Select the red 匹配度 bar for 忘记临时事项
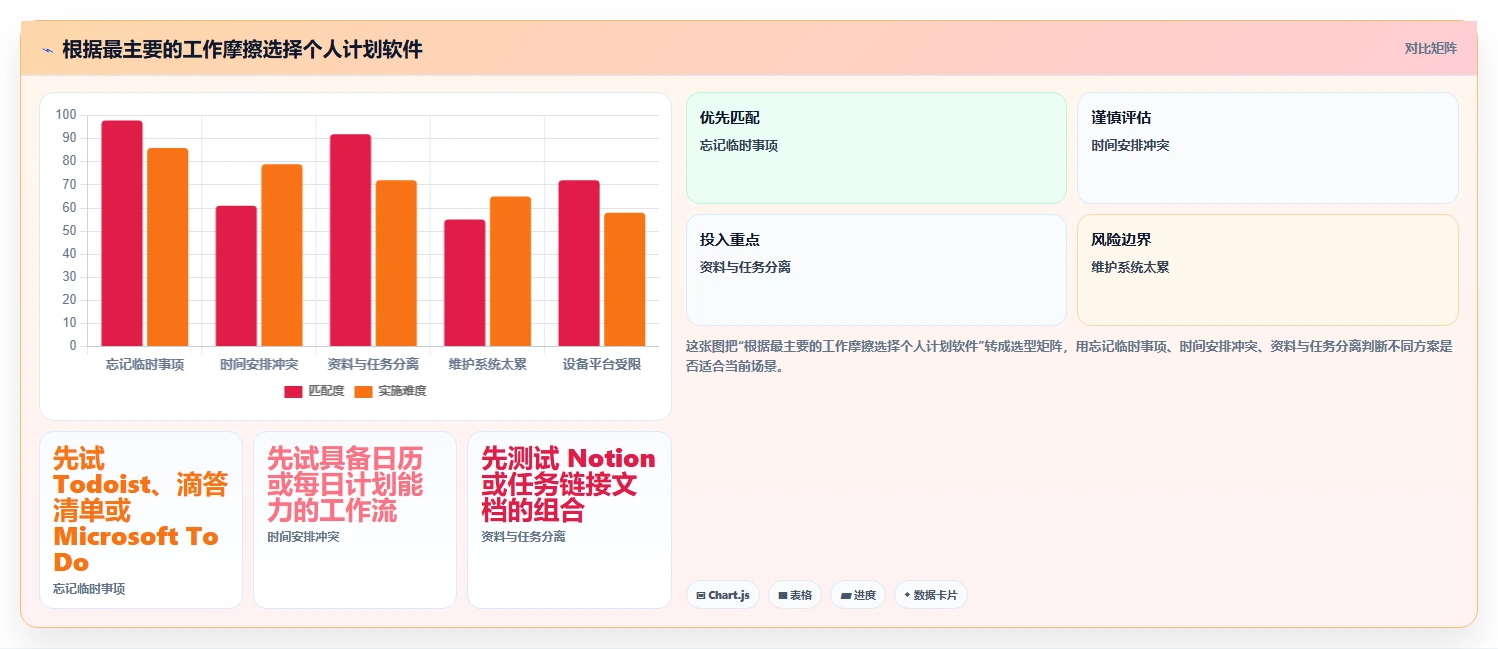Image resolution: width=1498 pixels, height=649 pixels. [x=122, y=233]
